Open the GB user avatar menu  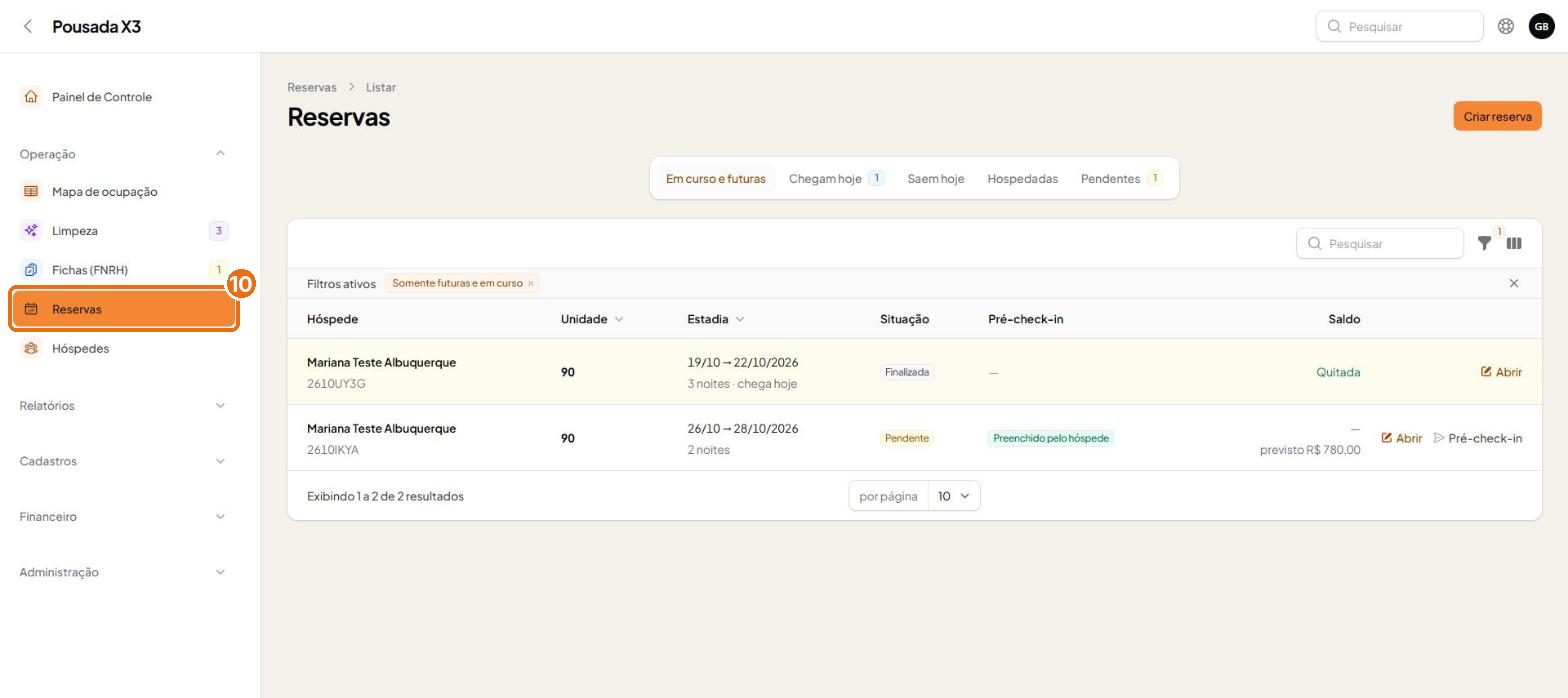click(x=1541, y=27)
